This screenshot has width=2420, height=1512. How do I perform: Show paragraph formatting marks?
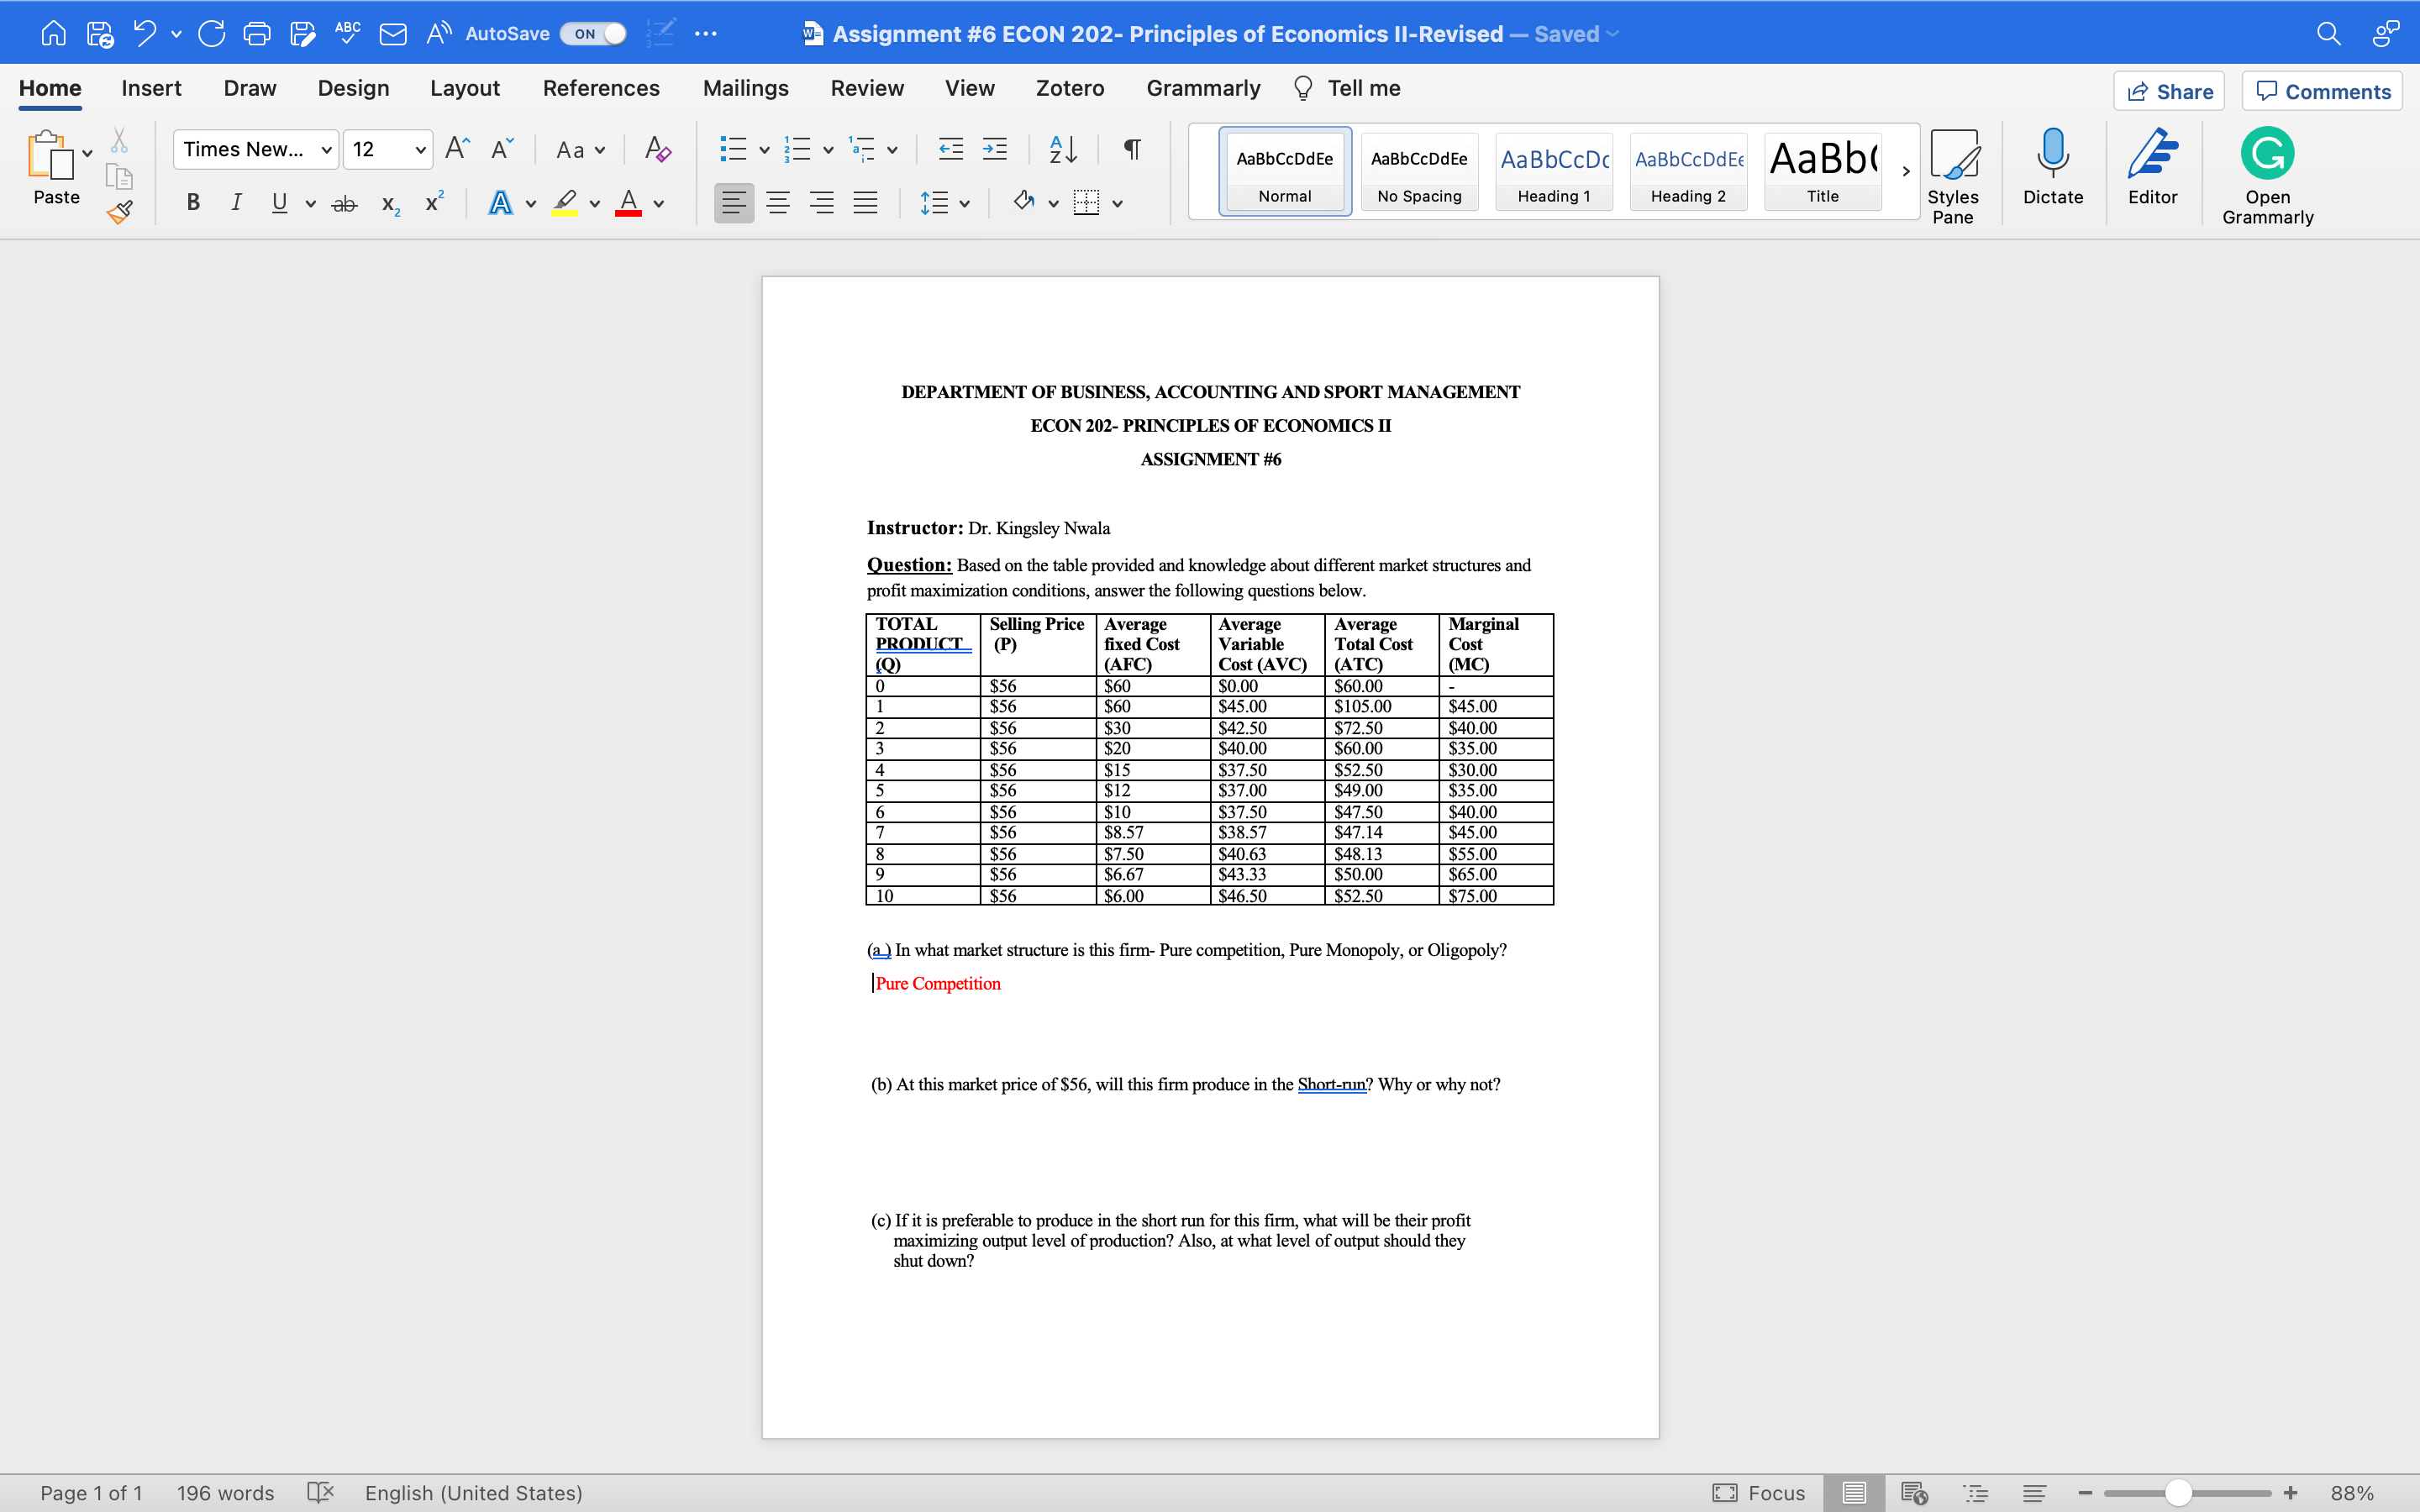tap(1130, 149)
